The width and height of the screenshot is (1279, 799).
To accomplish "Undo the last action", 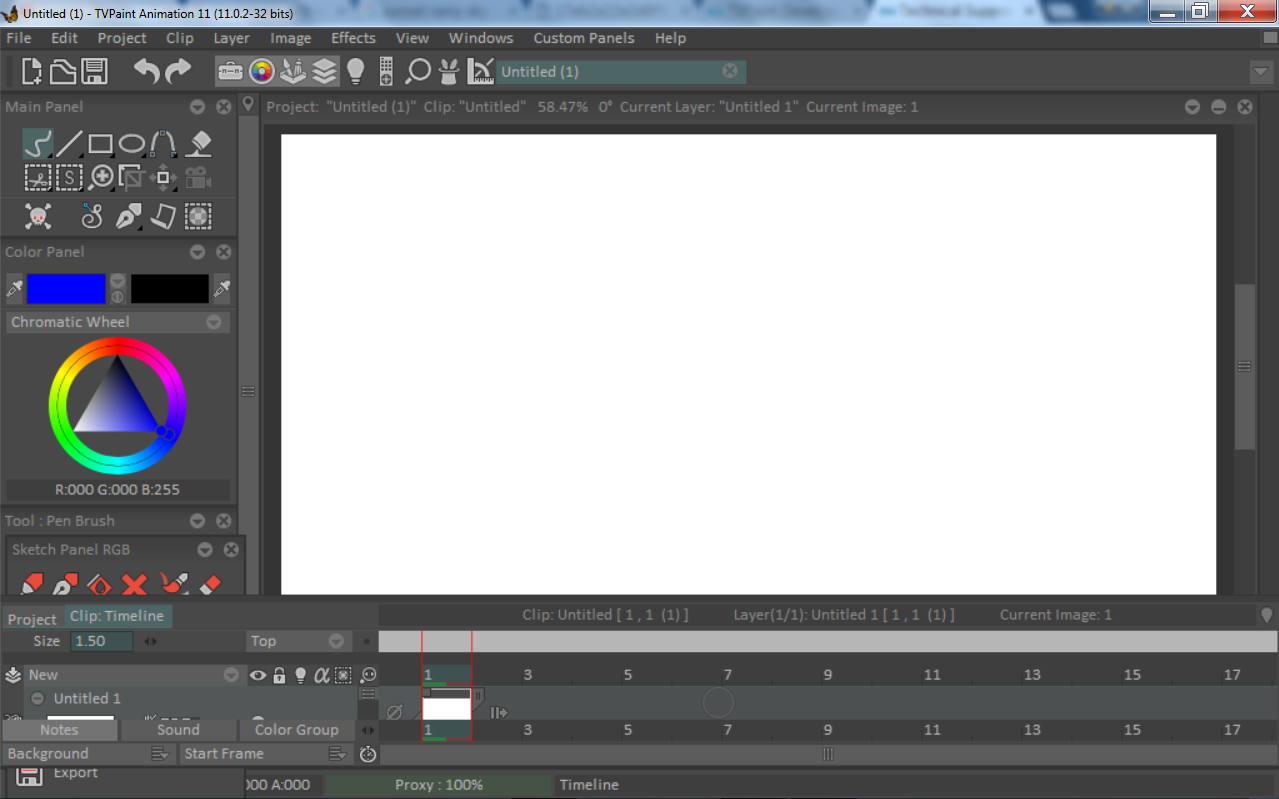I will point(147,71).
